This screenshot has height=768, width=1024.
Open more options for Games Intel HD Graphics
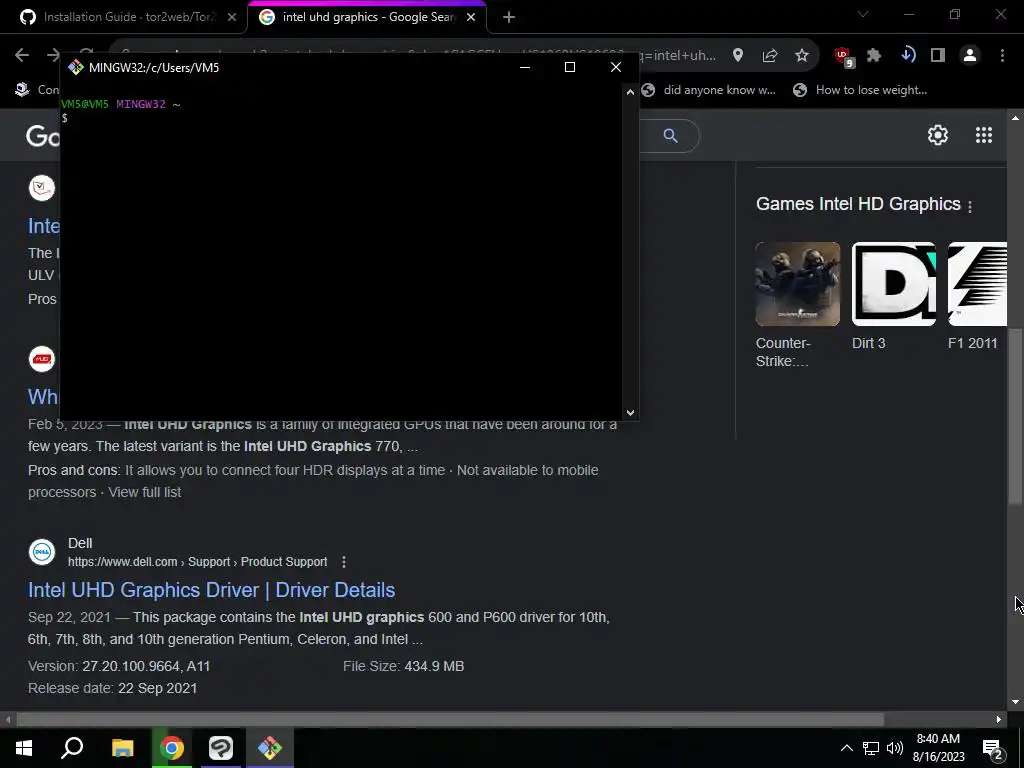pos(970,206)
